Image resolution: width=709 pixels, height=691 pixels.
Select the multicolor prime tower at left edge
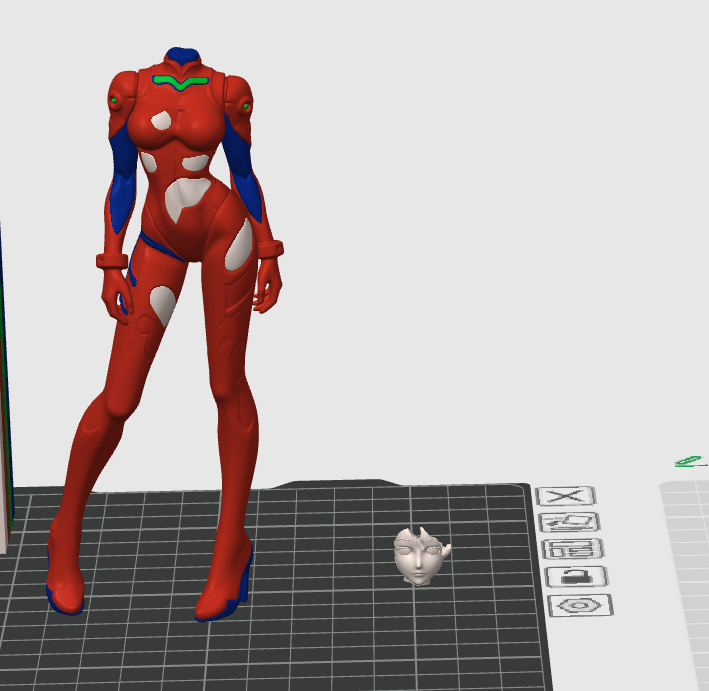[5, 389]
